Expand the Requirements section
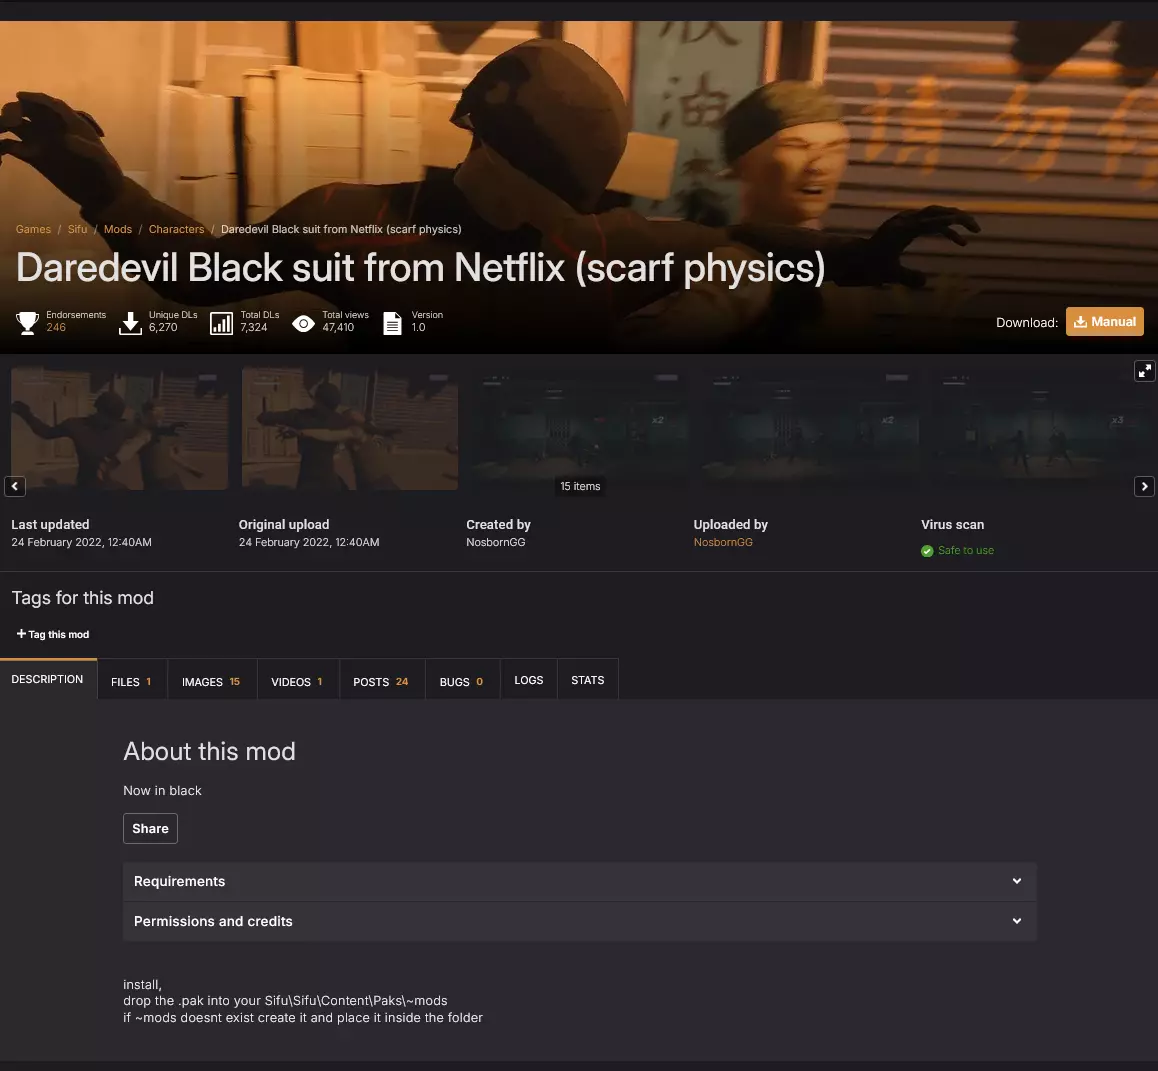 [x=579, y=881]
